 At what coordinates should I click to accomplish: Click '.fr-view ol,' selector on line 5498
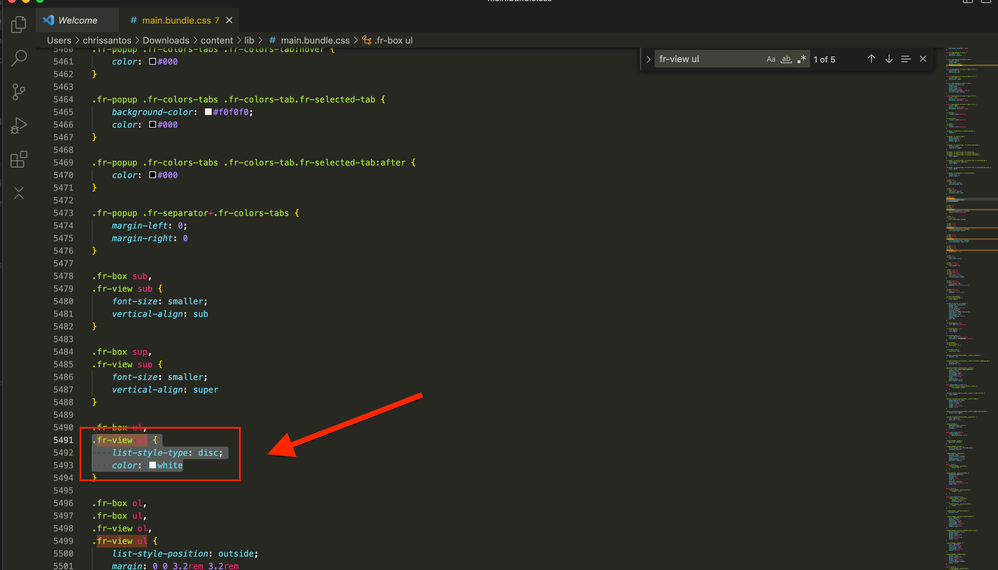[x=122, y=529]
